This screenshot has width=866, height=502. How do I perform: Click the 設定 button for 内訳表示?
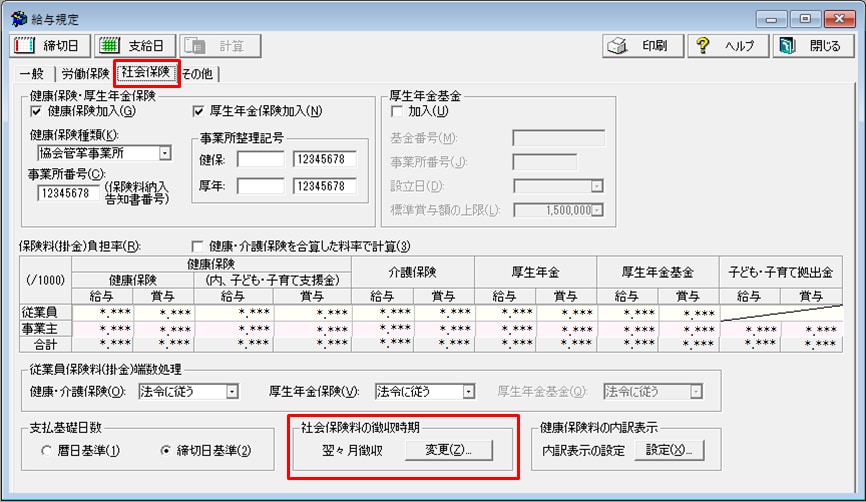point(674,450)
